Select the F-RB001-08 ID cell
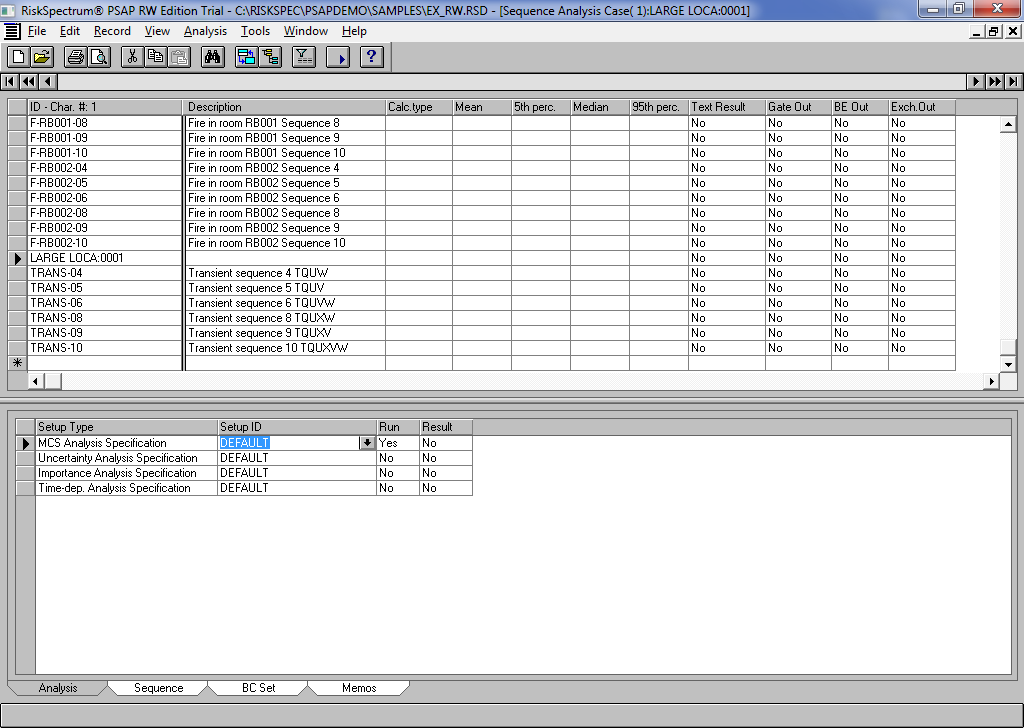Screen dimensions: 1024x728 pos(104,123)
